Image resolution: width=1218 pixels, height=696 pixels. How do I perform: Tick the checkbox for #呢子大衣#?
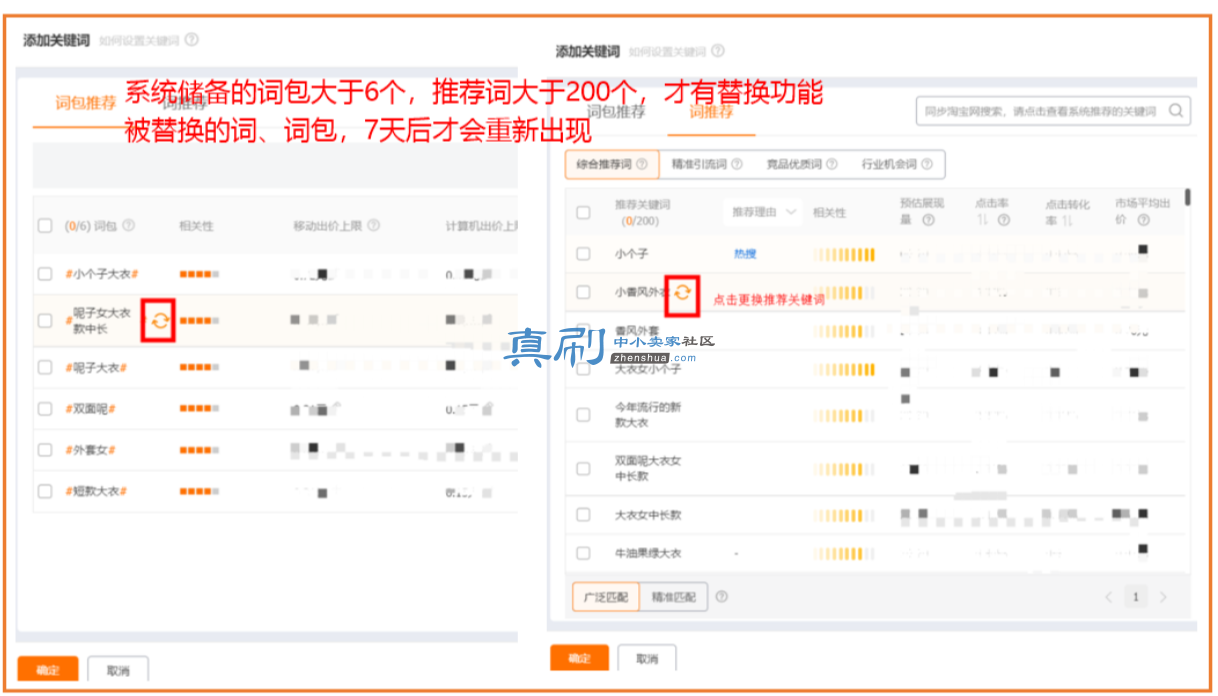[x=45, y=367]
